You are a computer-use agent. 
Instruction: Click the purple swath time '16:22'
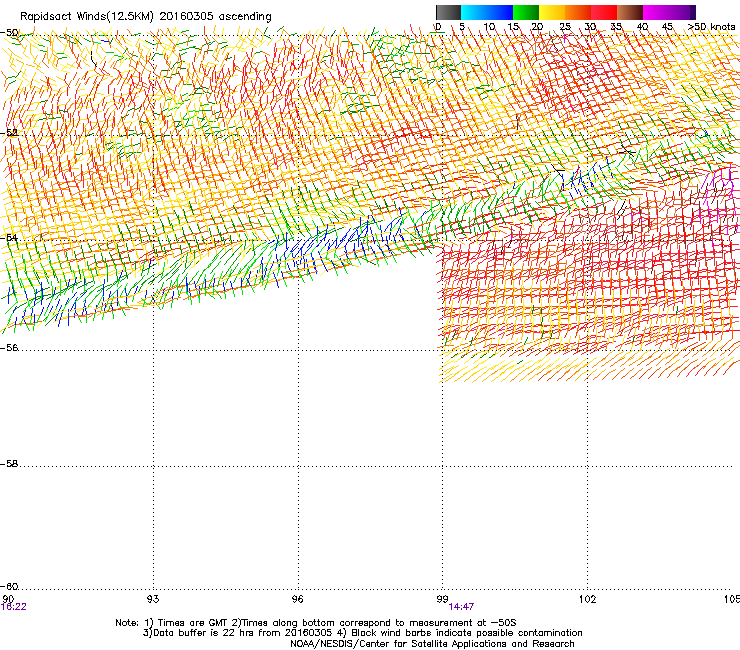tap(14, 607)
